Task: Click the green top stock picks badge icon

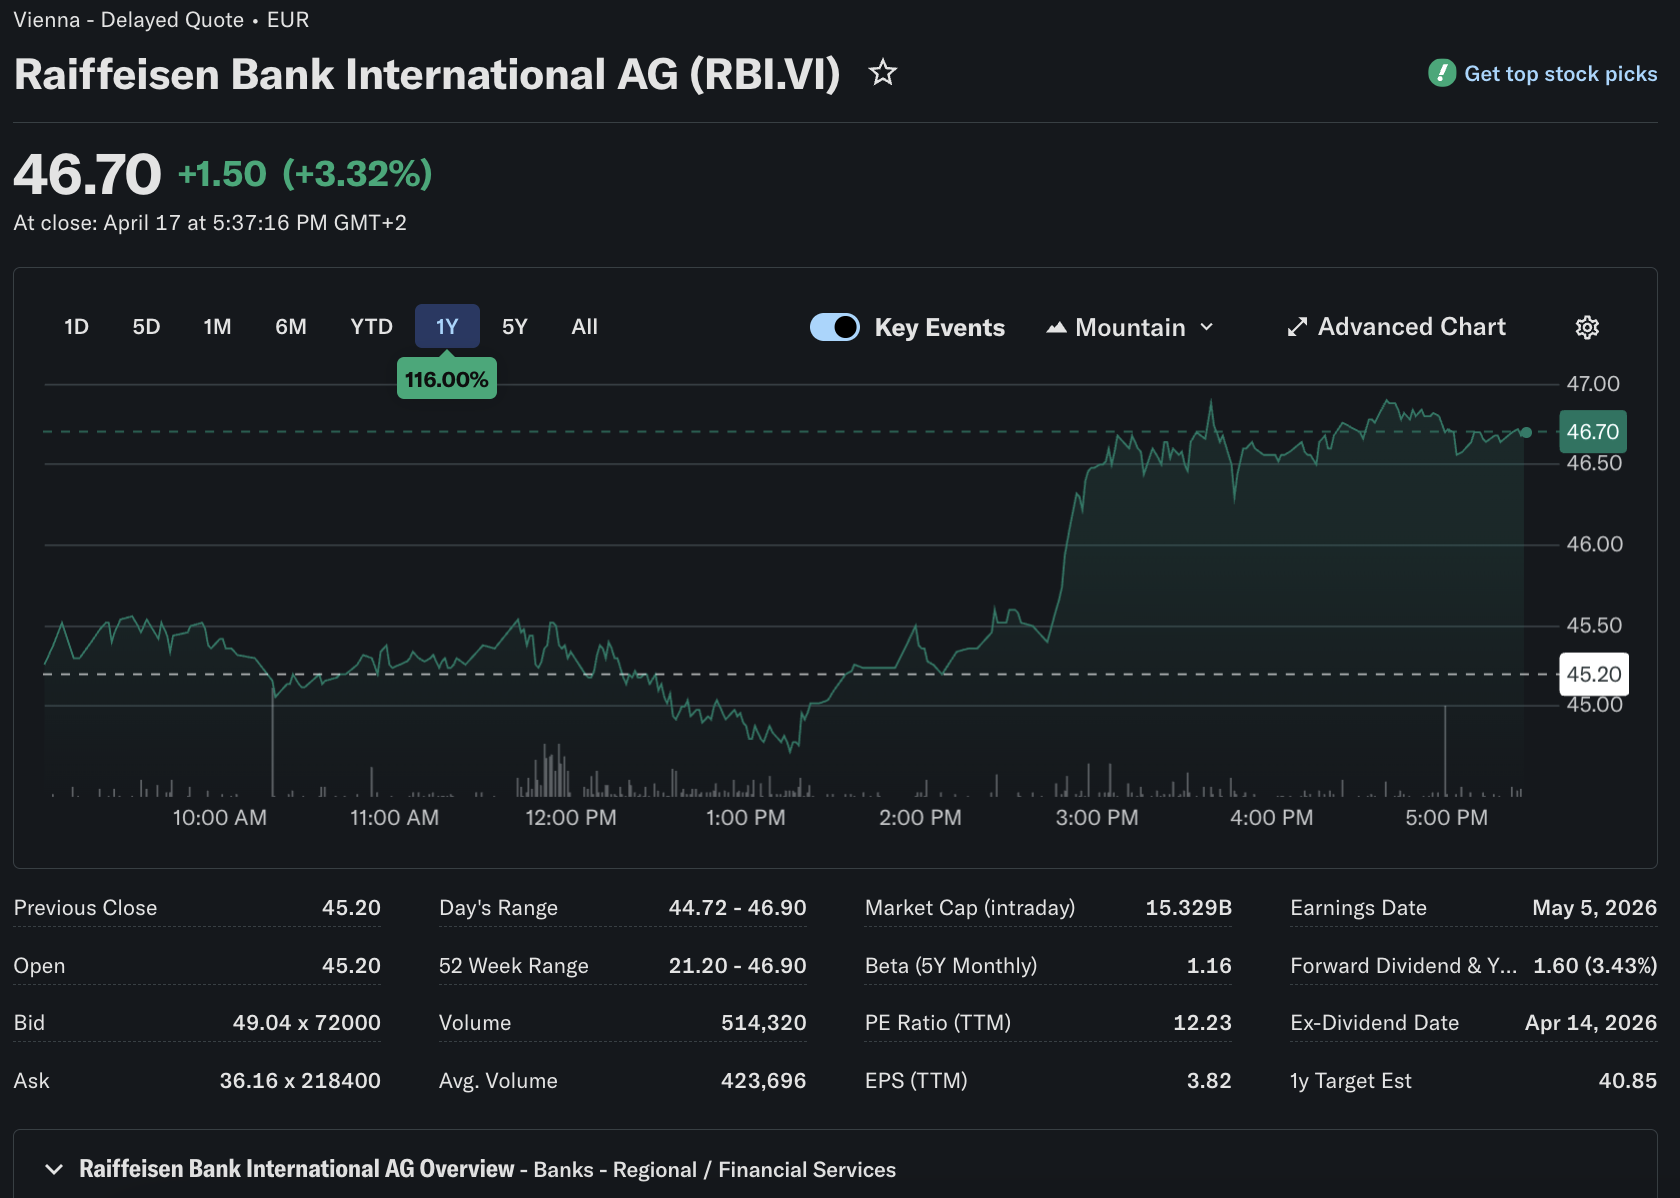Action: [x=1441, y=73]
